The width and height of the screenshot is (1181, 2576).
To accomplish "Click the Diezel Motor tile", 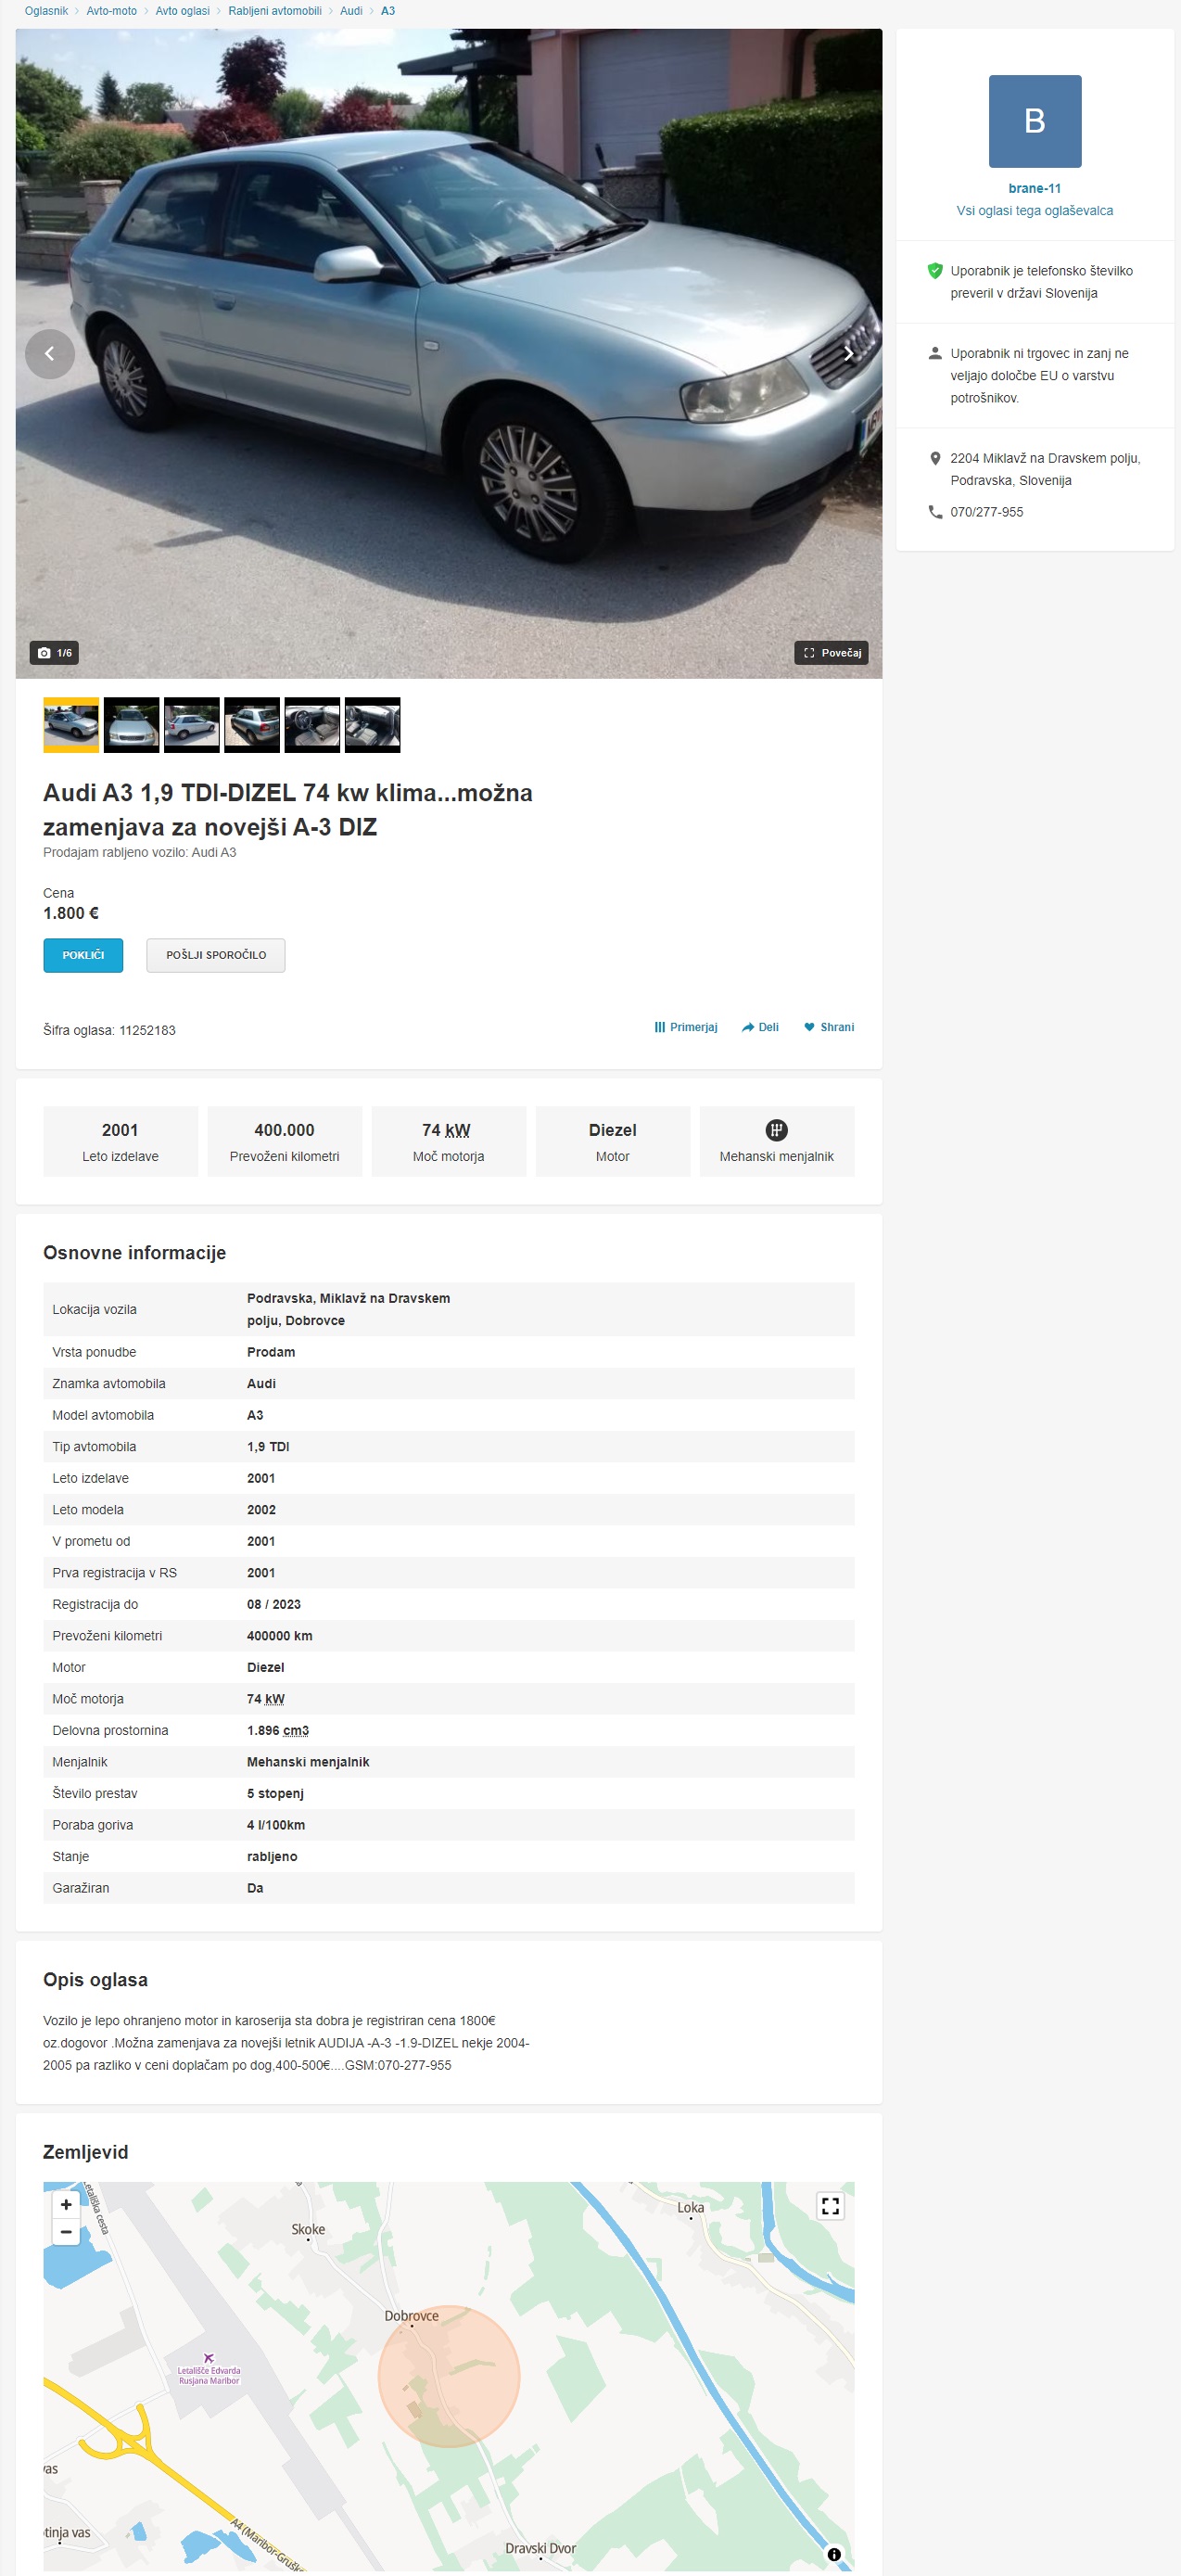I will 613,1141.
